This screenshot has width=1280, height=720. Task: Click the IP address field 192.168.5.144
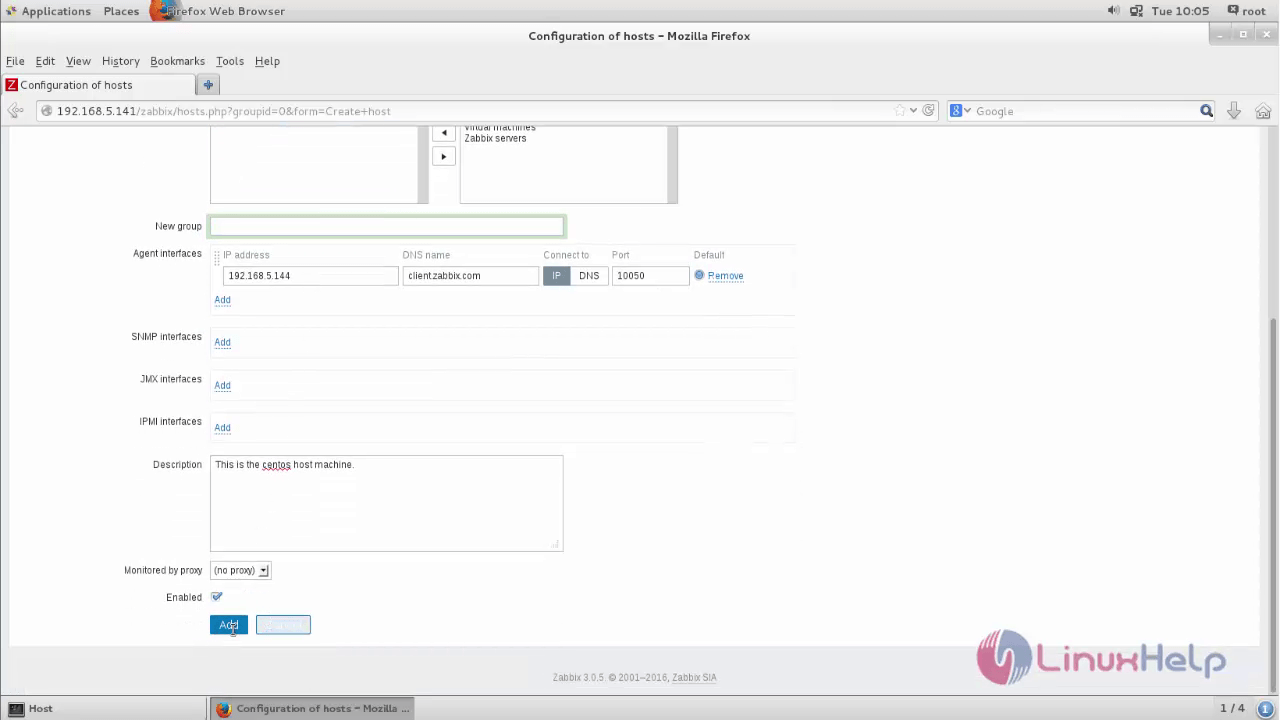310,276
